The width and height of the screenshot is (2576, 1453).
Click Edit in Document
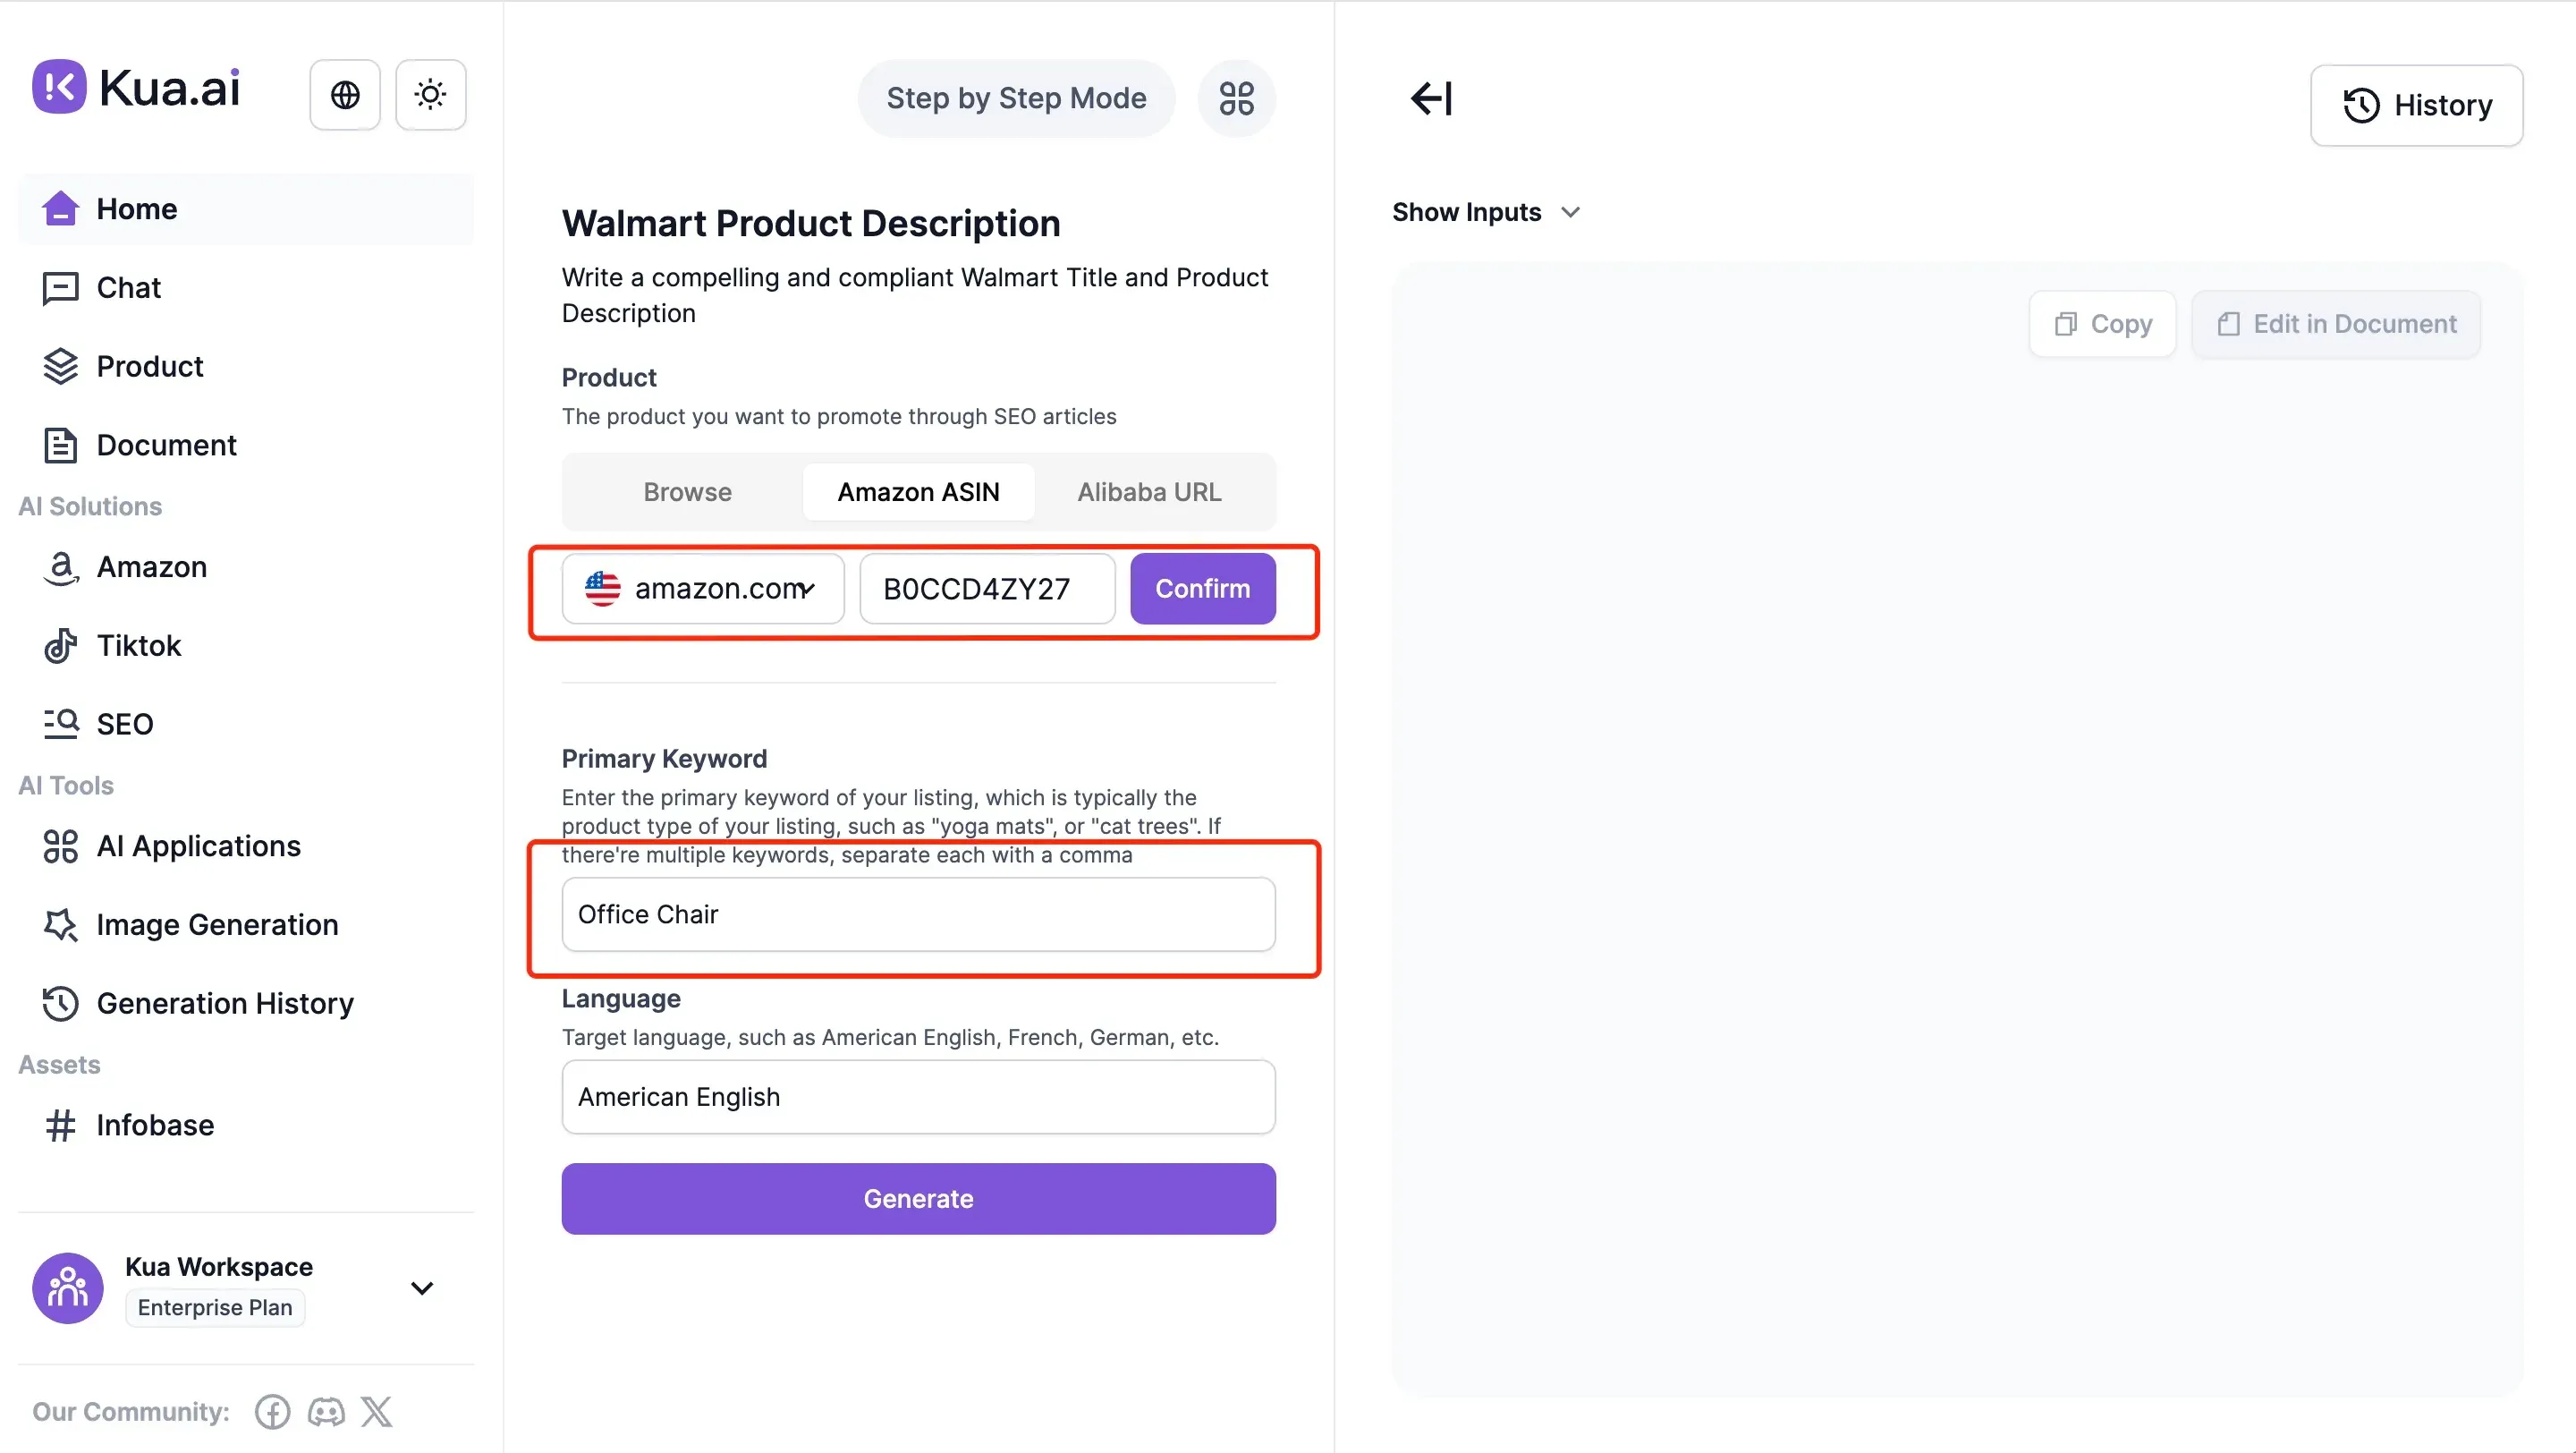tap(2336, 324)
